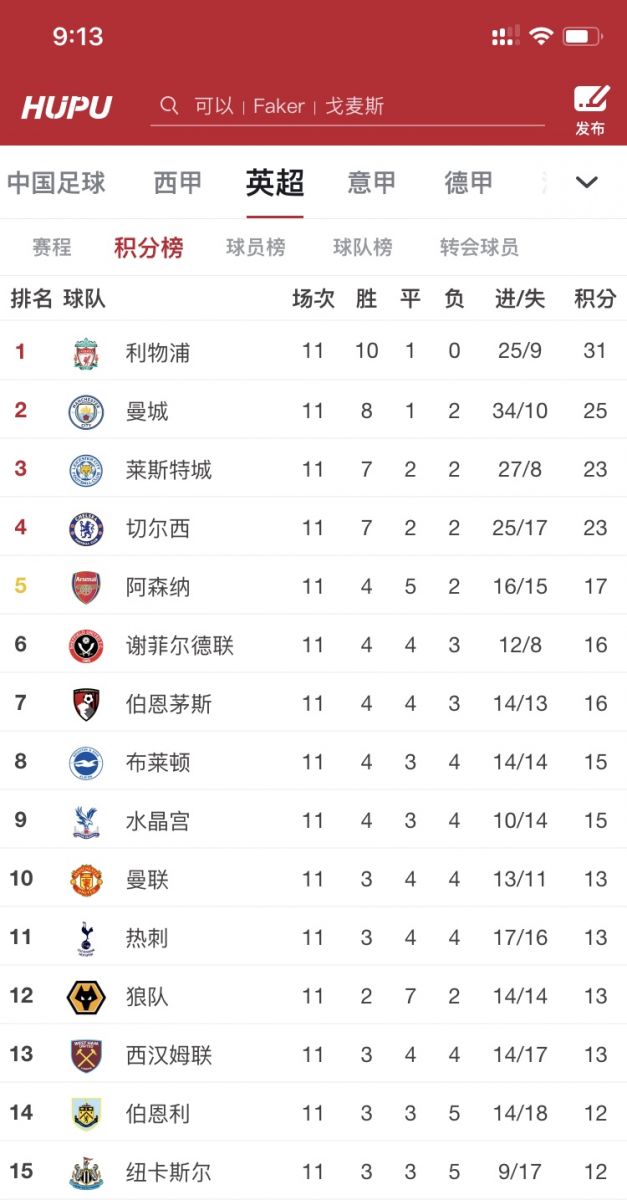
Task: Open Liverpool club crest
Action: 86,353
